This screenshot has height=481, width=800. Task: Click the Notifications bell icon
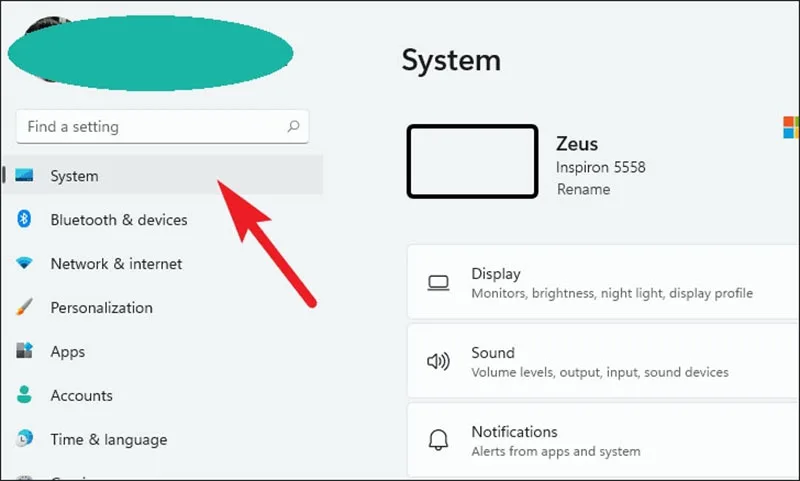[438, 440]
